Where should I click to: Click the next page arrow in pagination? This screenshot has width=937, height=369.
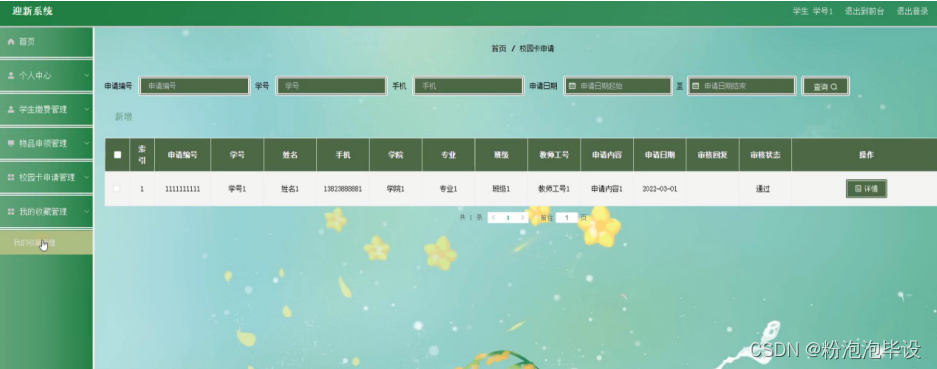[522, 218]
